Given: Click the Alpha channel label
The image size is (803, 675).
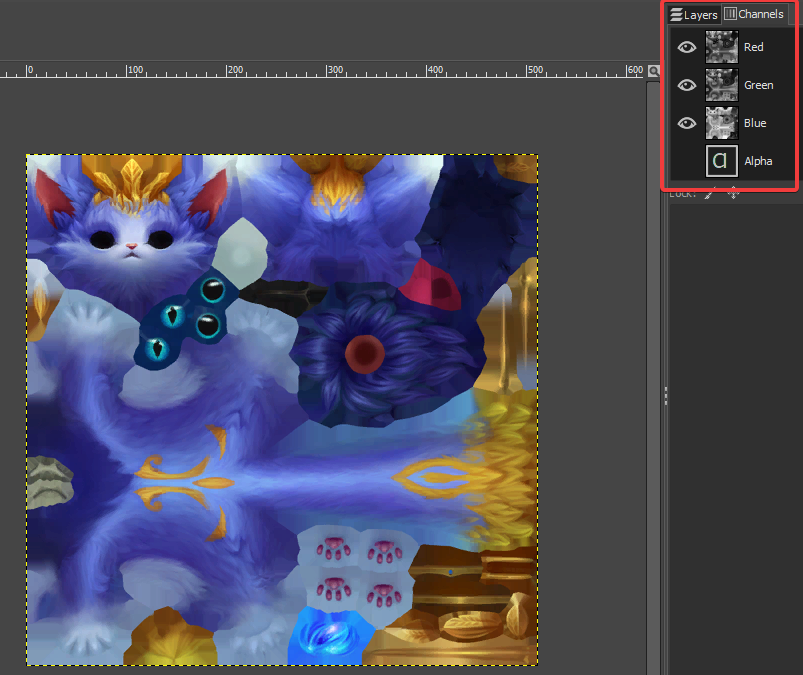Looking at the screenshot, I should click(758, 161).
